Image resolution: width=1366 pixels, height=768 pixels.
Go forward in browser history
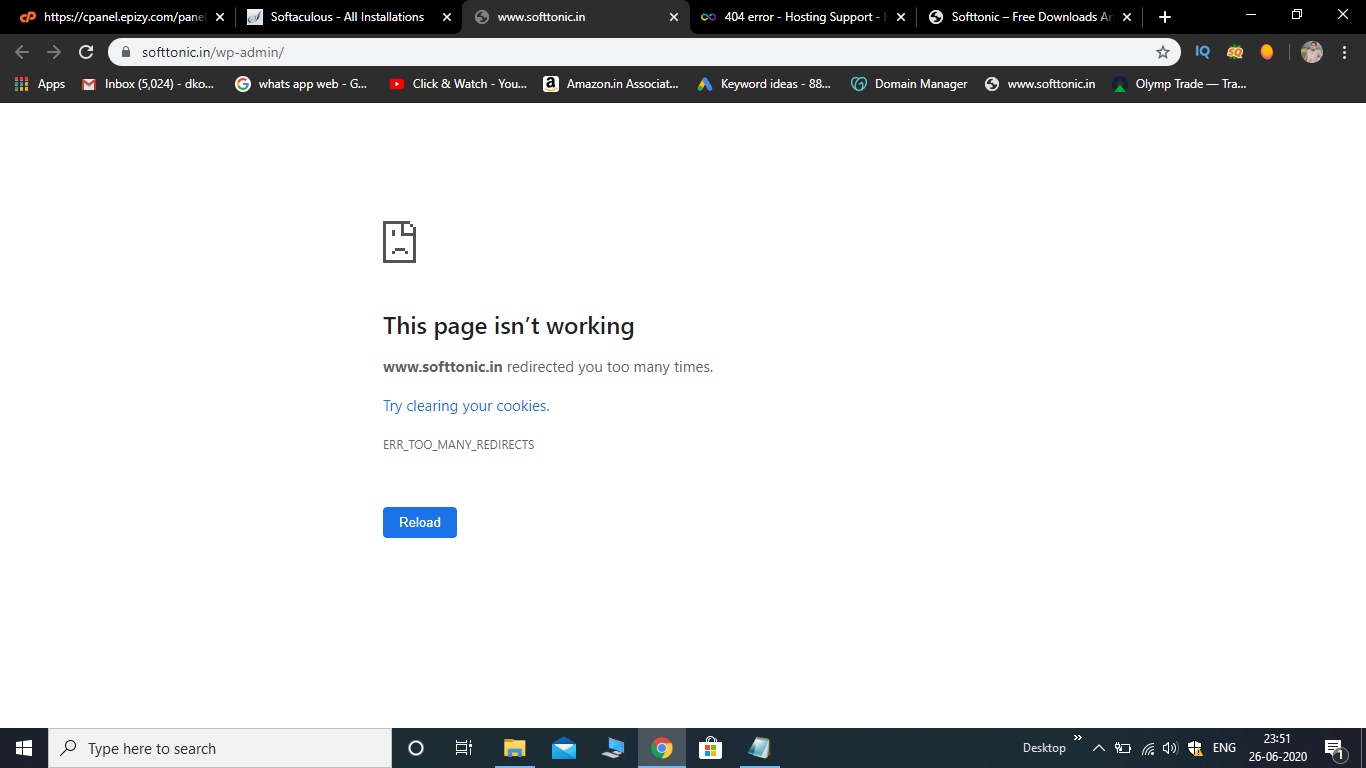pyautogui.click(x=54, y=52)
